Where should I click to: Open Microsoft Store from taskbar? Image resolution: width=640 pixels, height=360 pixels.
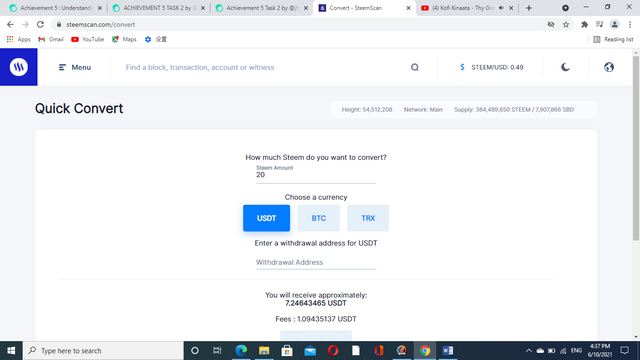coord(287,351)
